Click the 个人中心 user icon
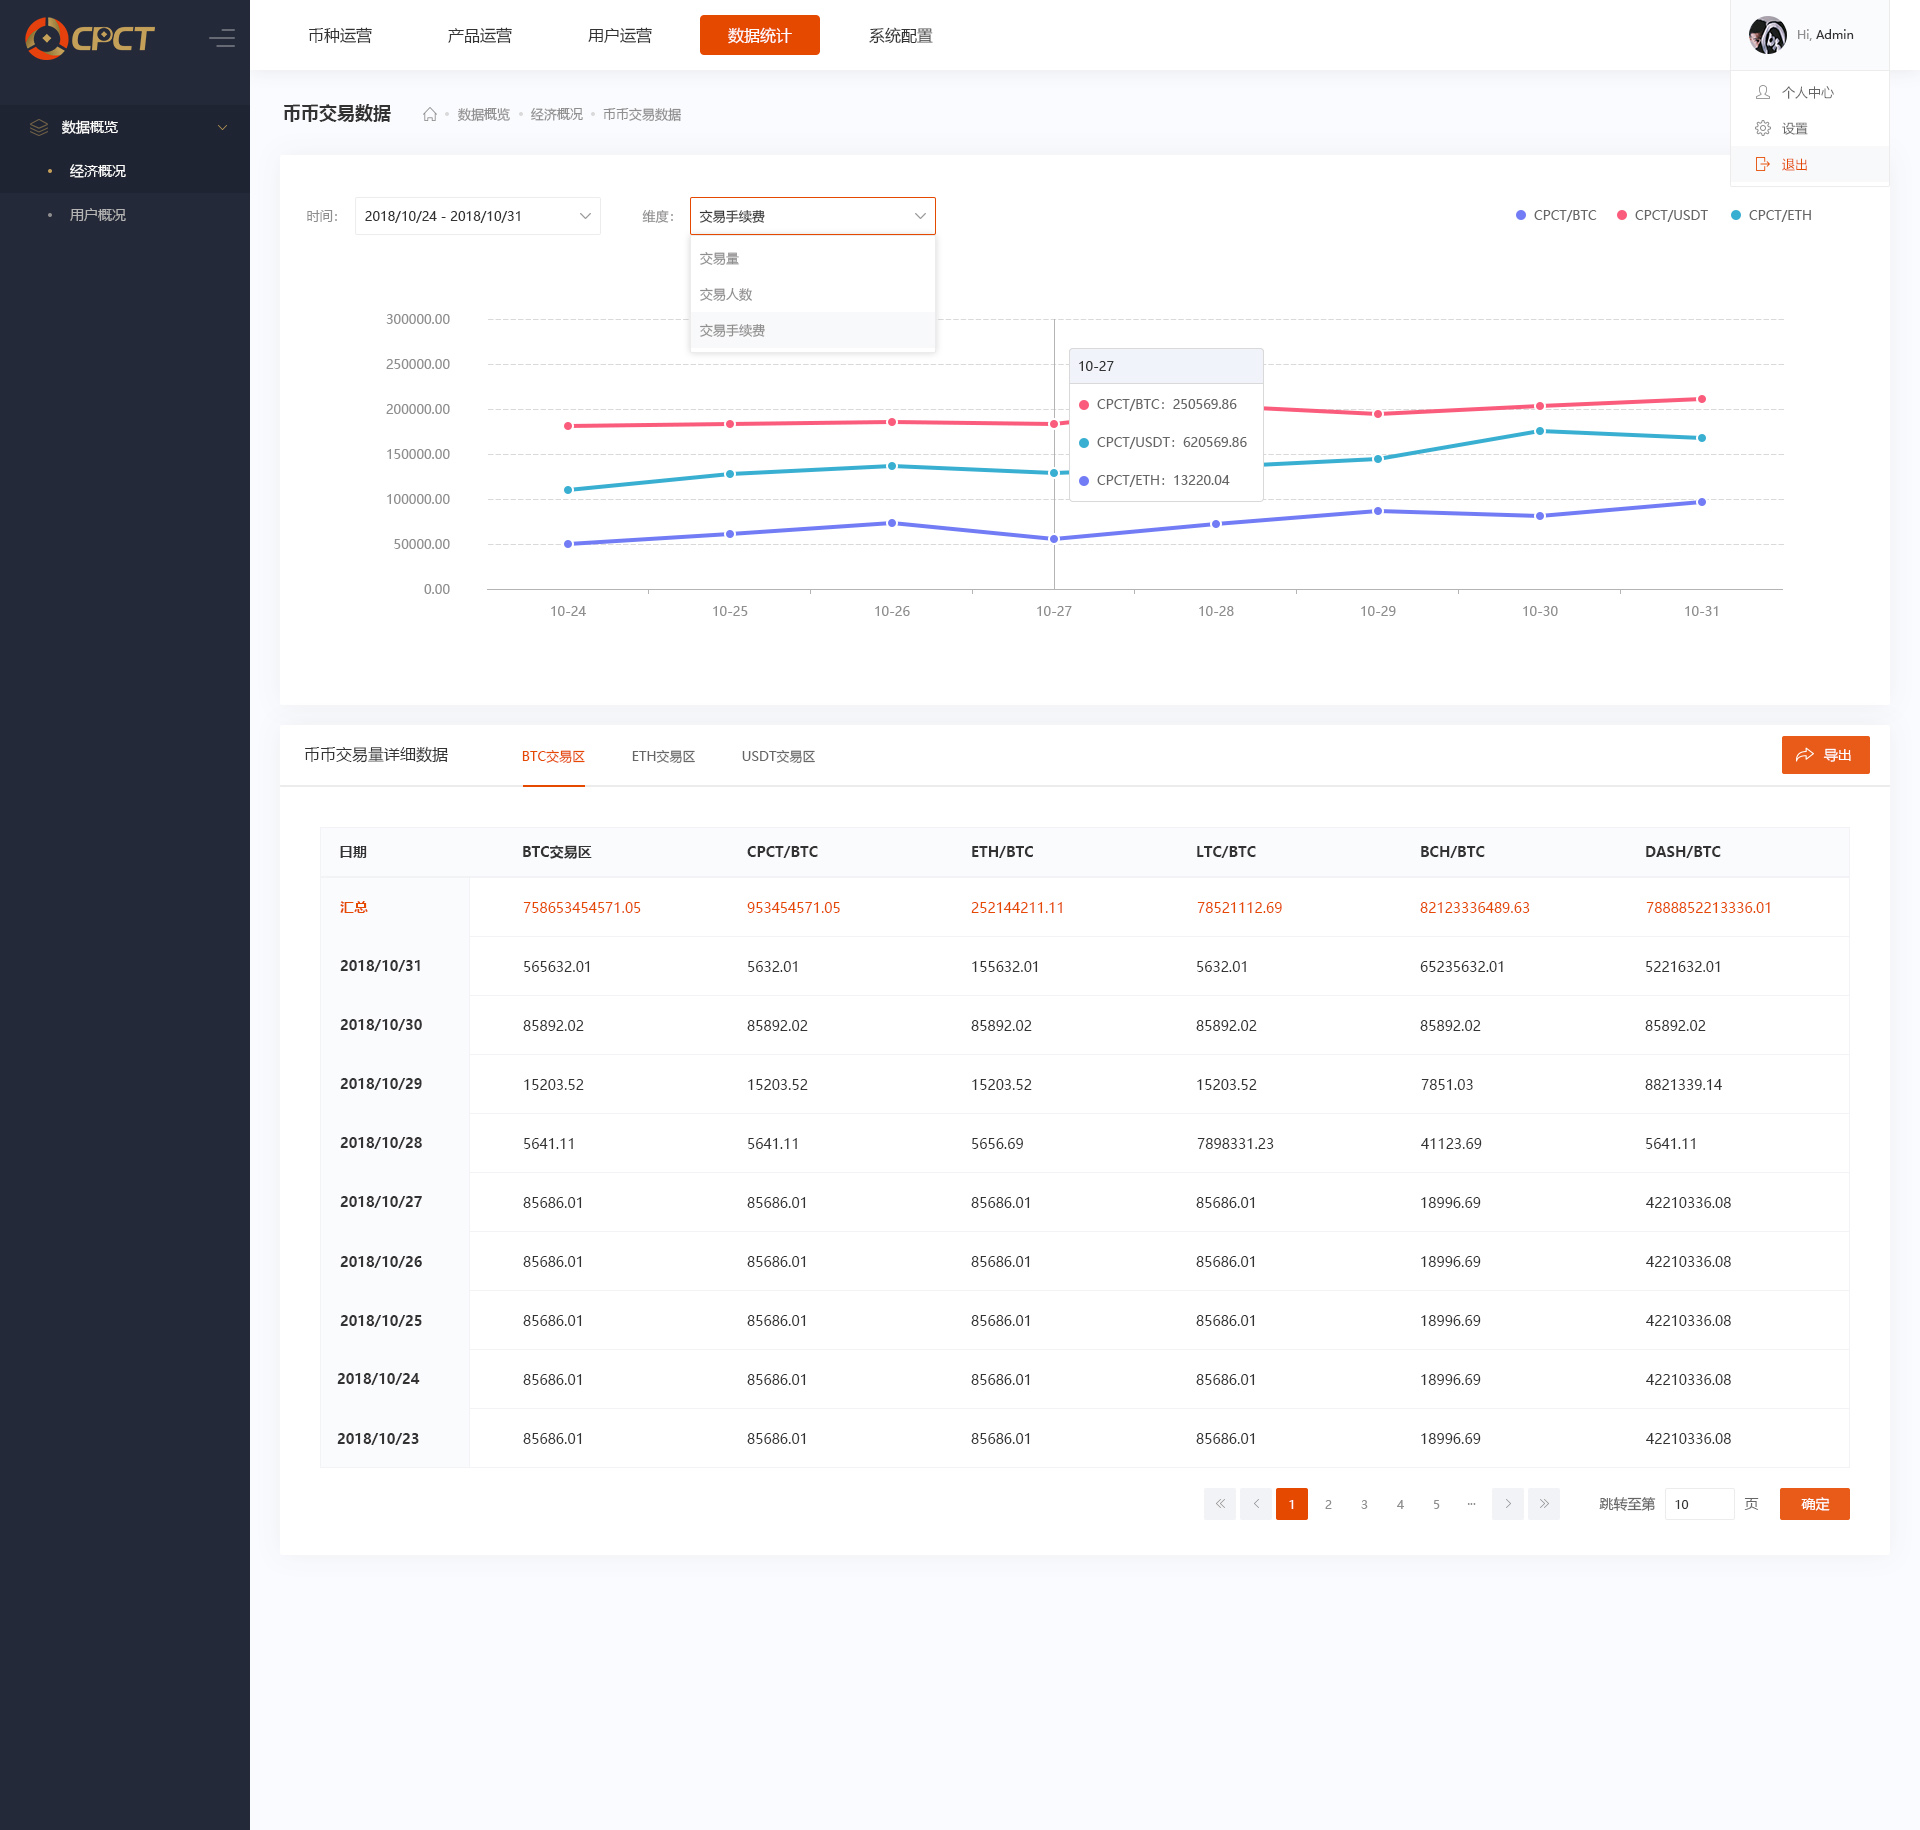 (x=1763, y=92)
